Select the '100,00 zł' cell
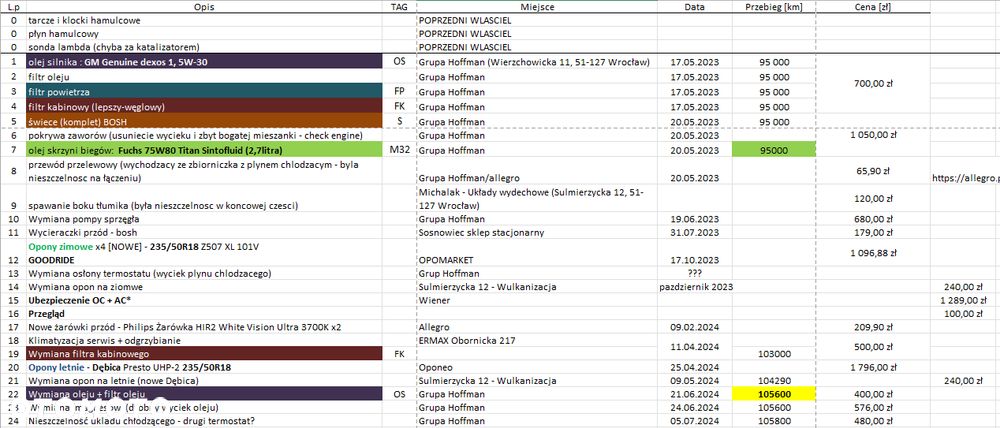The height and width of the screenshot is (428, 1000). coord(966,314)
